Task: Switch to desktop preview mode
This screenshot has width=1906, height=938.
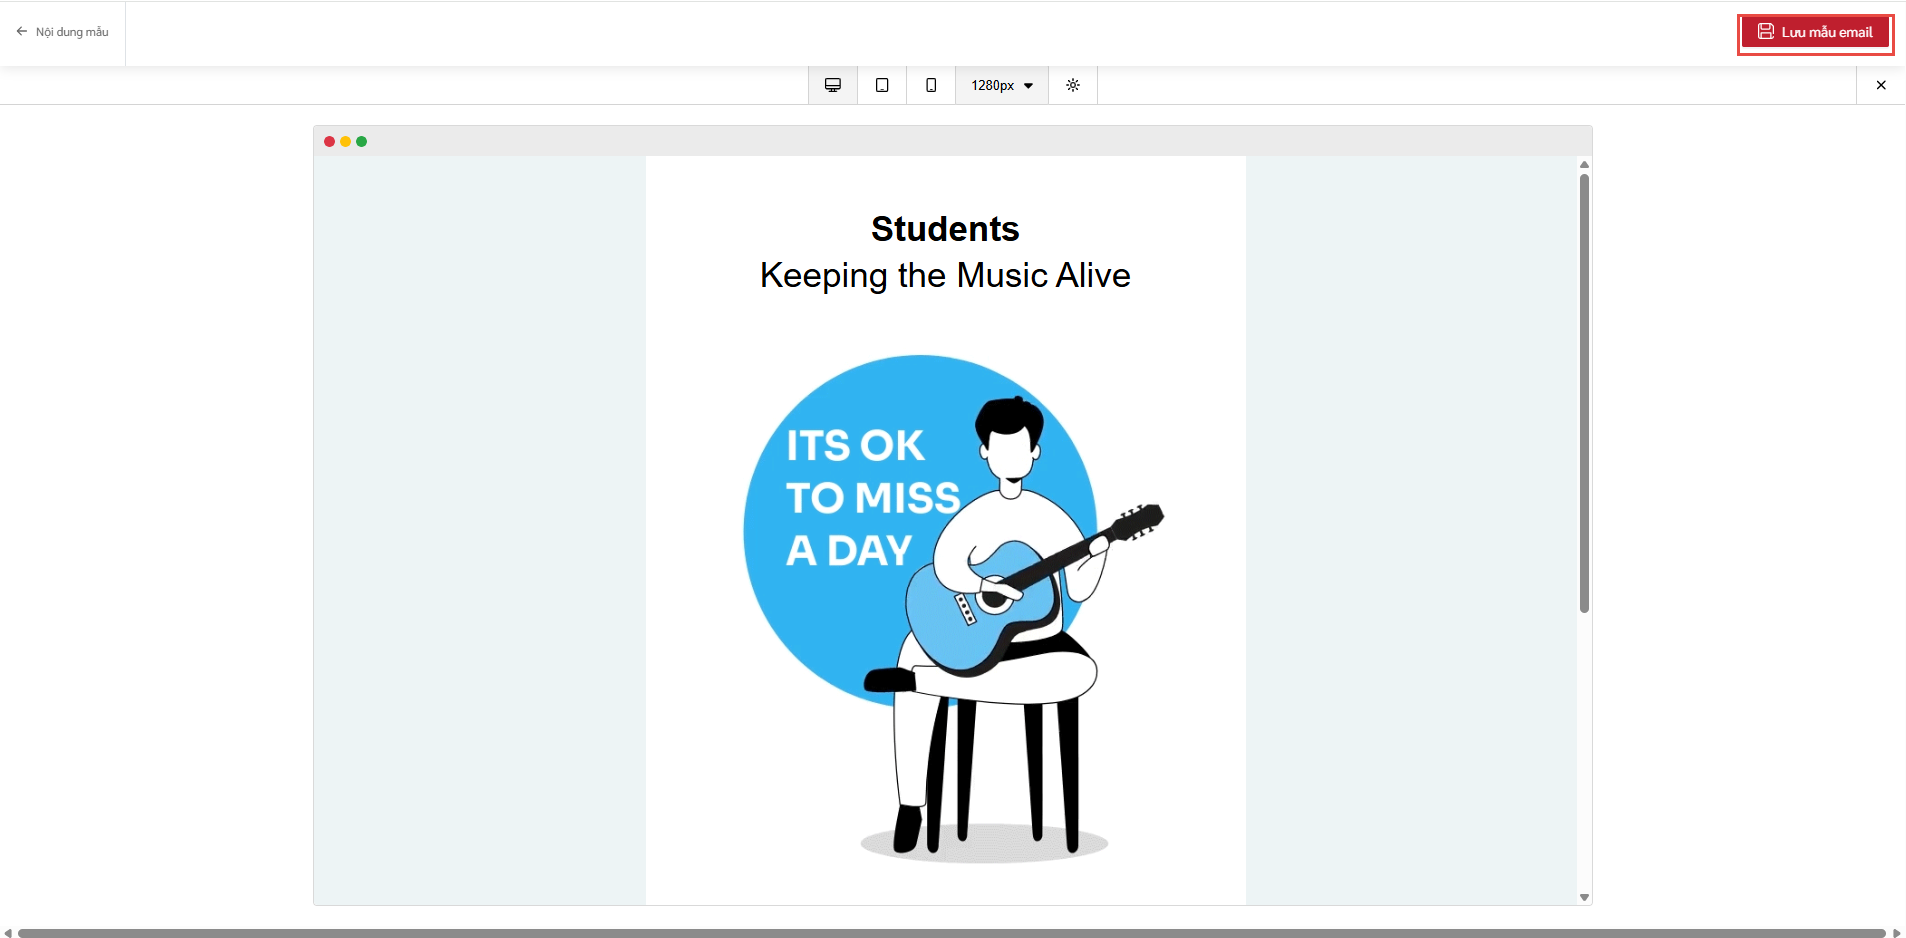Action: [833, 85]
